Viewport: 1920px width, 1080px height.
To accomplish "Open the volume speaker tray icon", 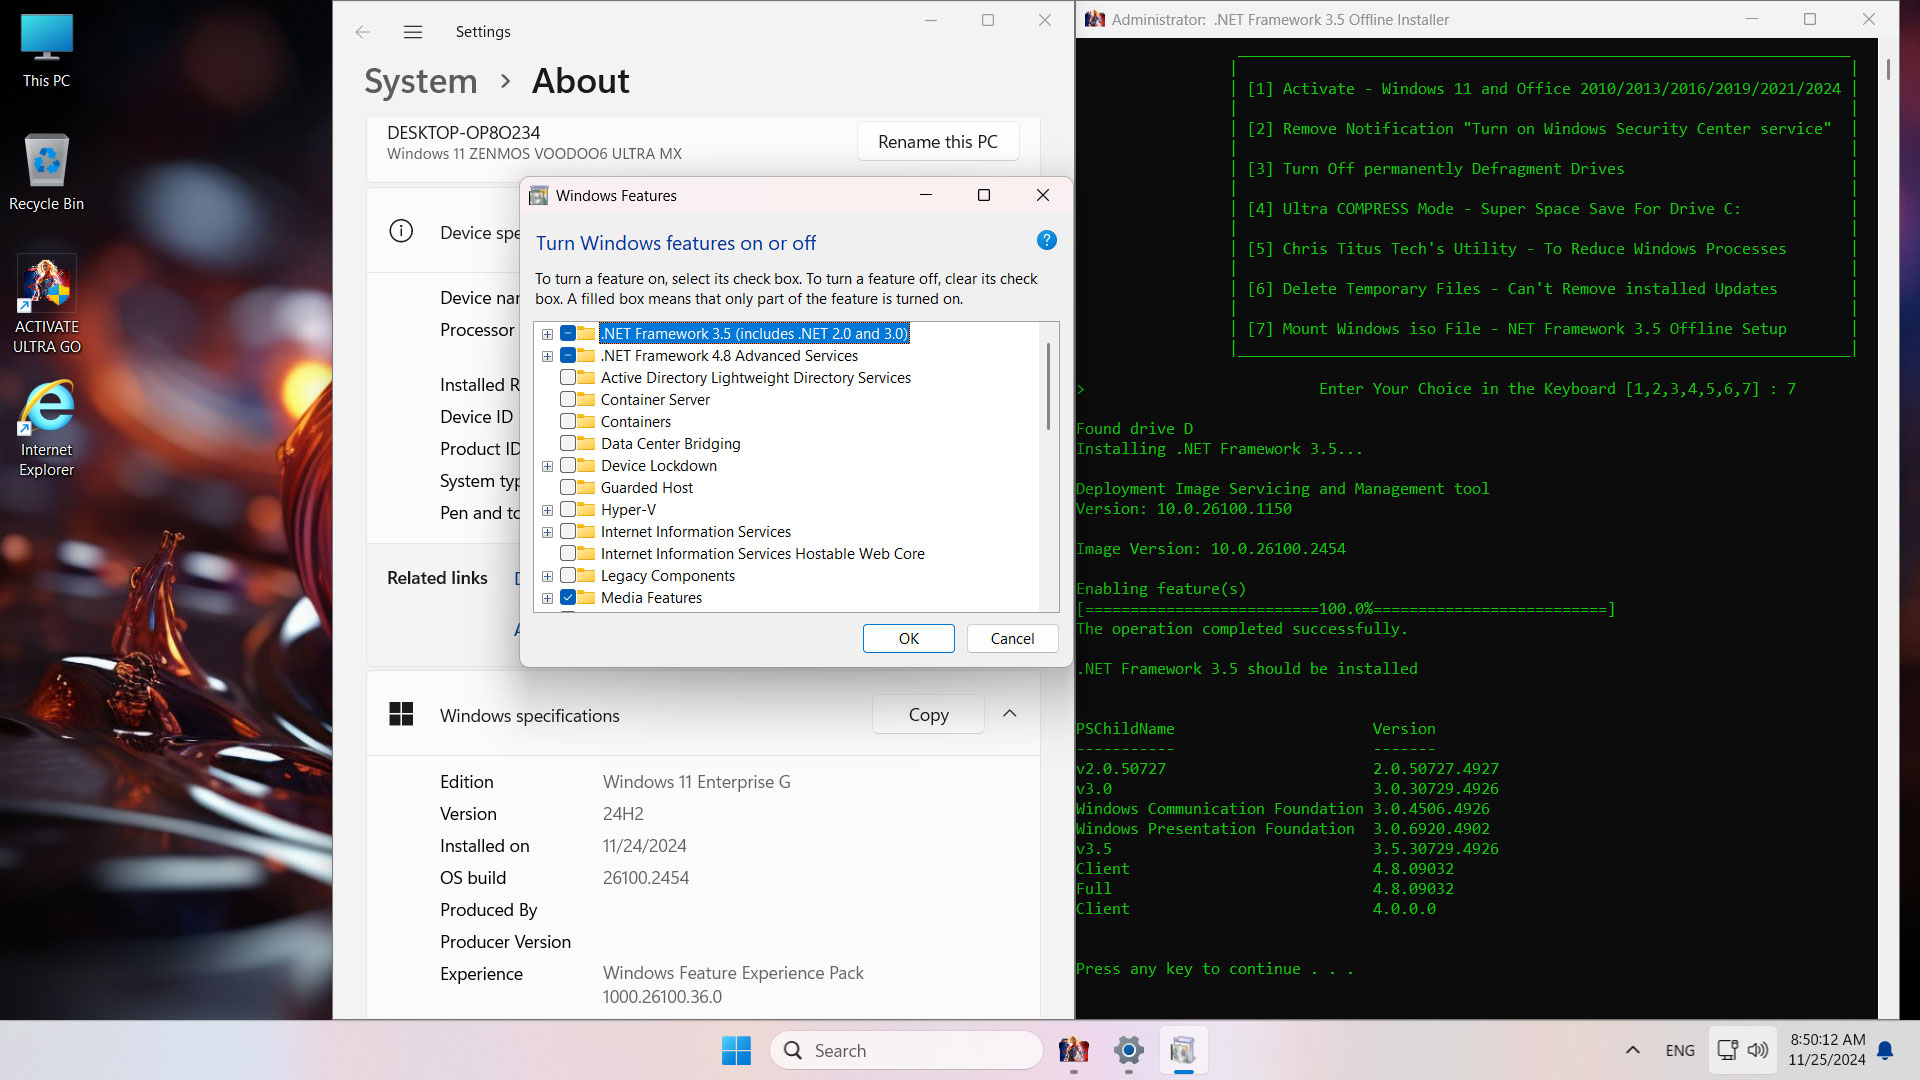I will click(x=1758, y=1050).
